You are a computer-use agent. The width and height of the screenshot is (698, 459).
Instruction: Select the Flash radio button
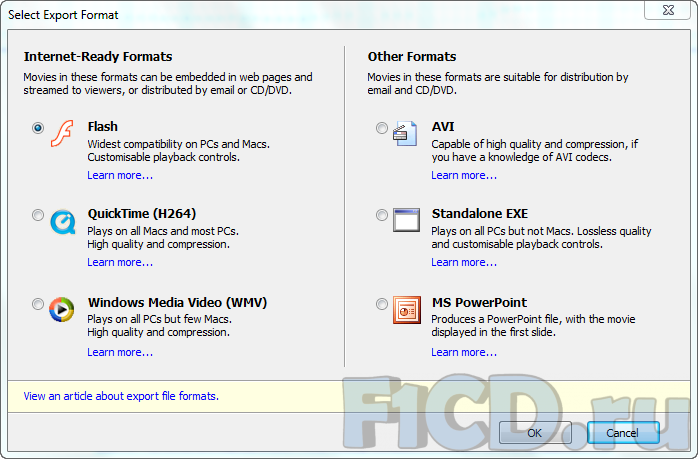click(38, 128)
